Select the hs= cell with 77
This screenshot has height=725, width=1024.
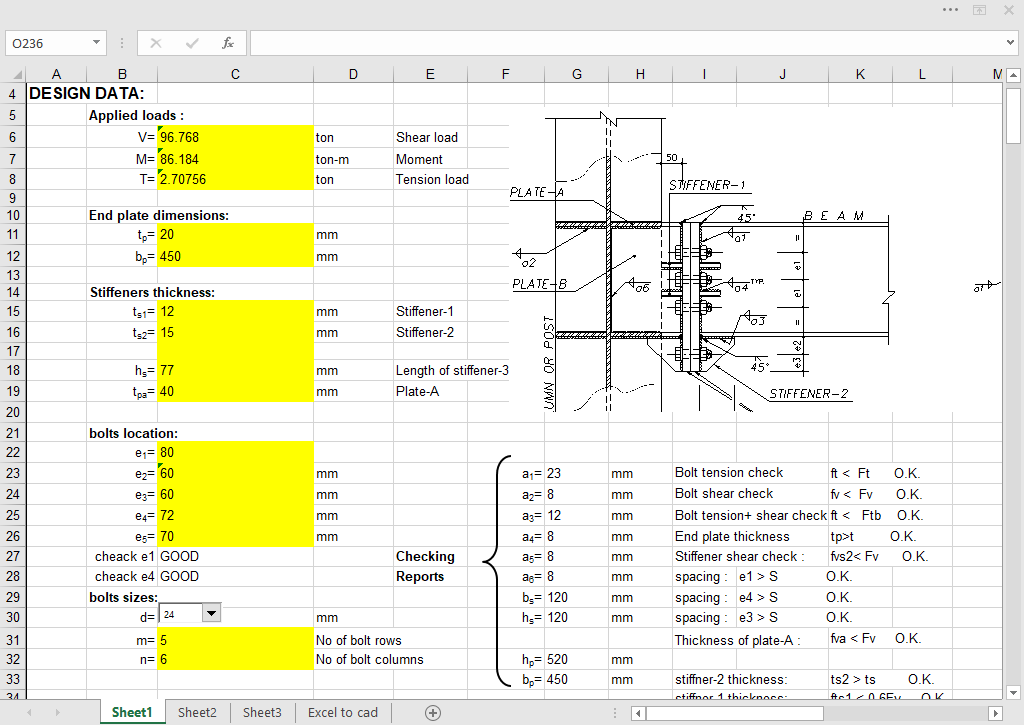235,370
